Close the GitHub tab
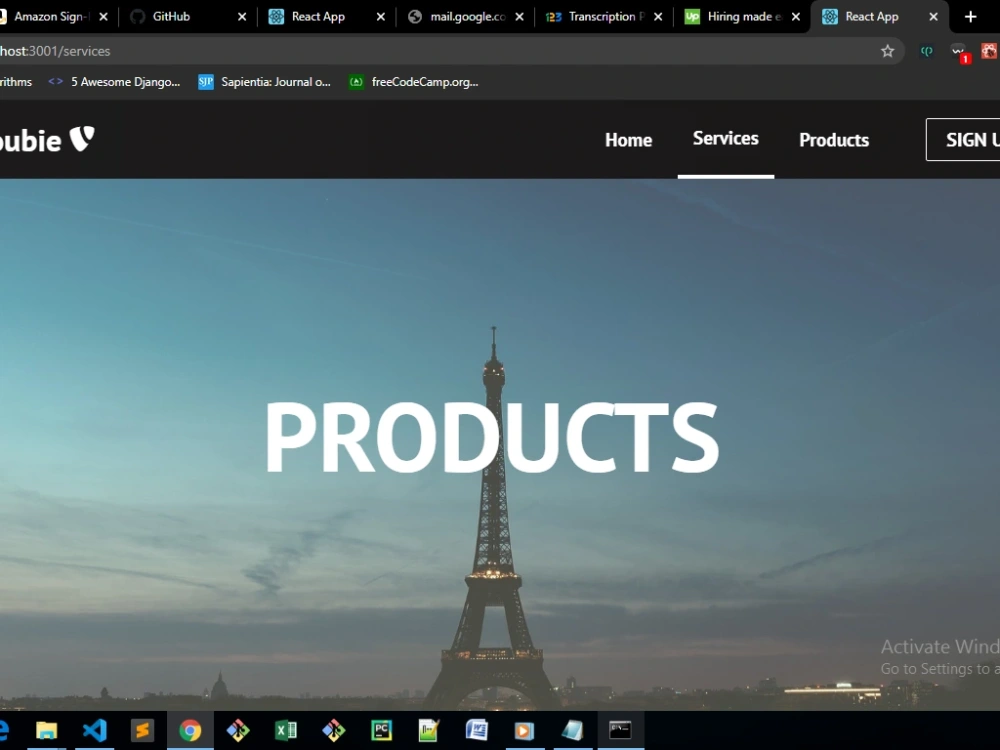 [242, 17]
